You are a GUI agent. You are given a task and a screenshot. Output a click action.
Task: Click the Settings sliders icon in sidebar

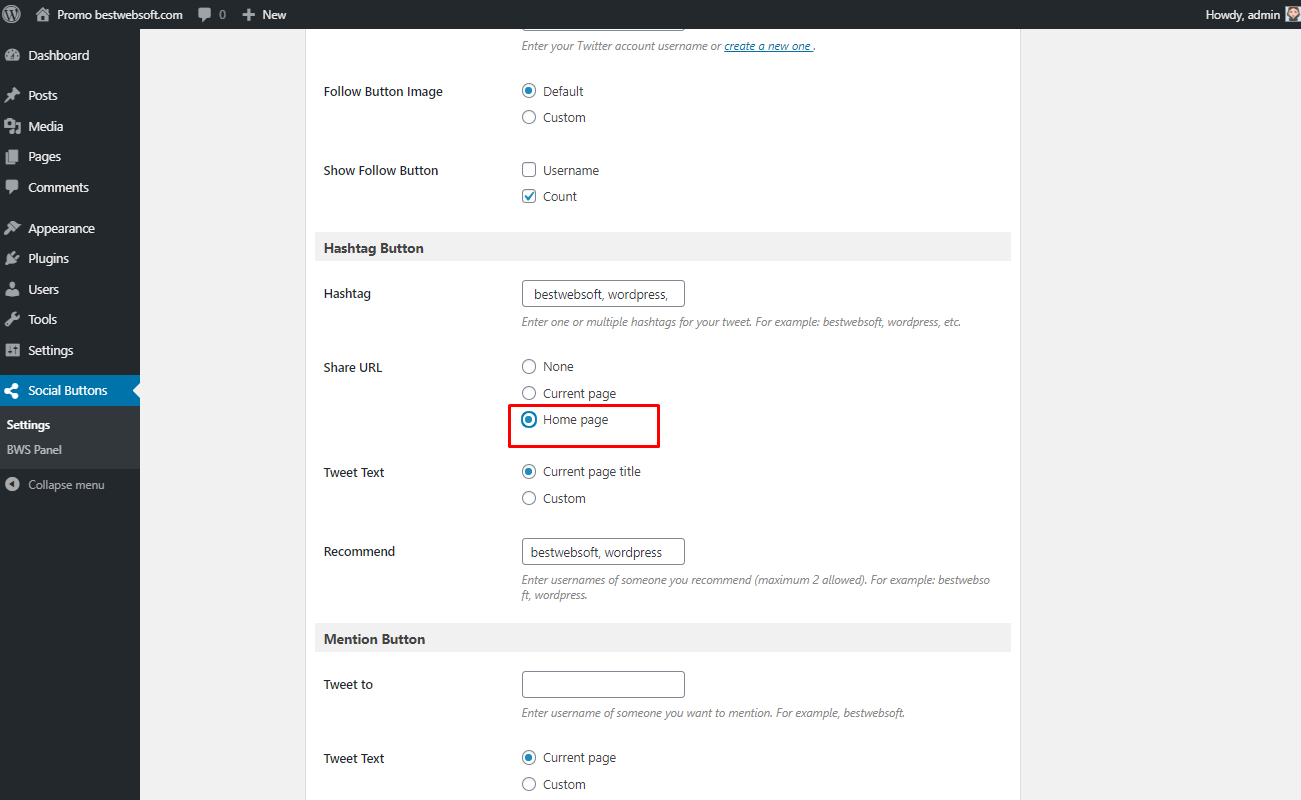(x=13, y=350)
